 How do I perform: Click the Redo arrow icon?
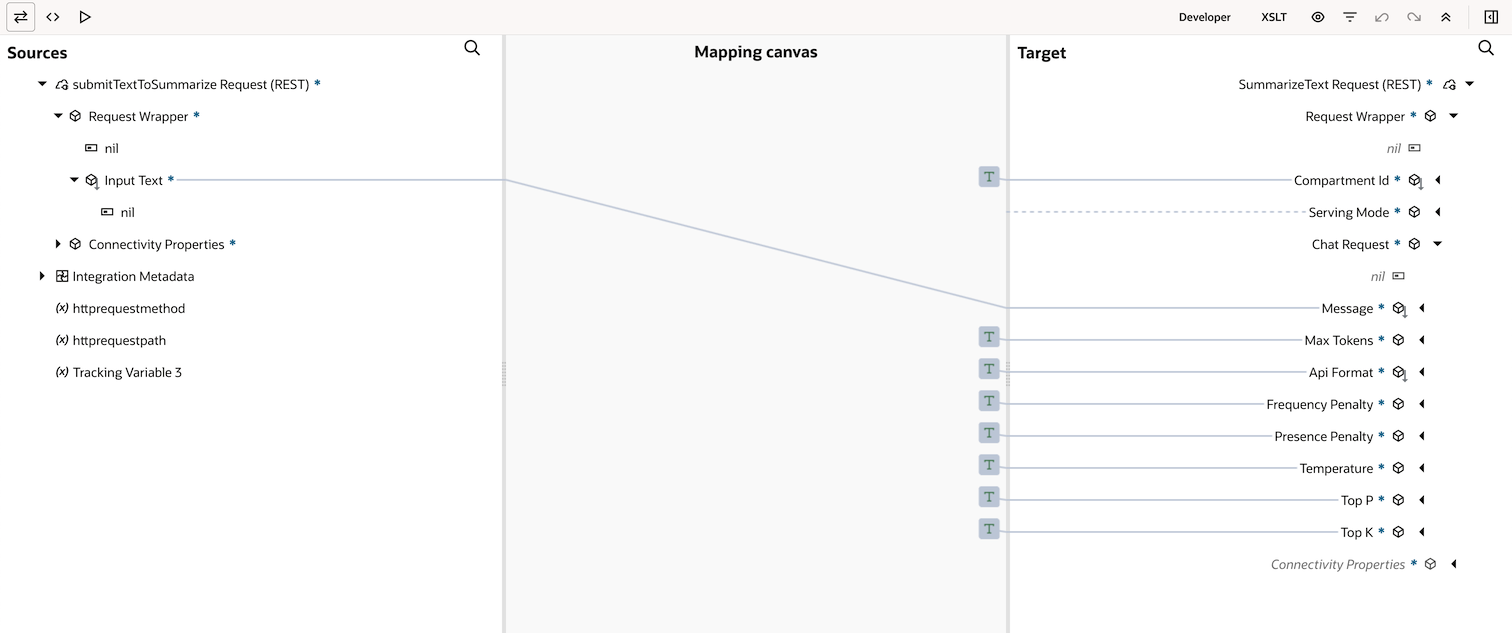[1414, 17]
